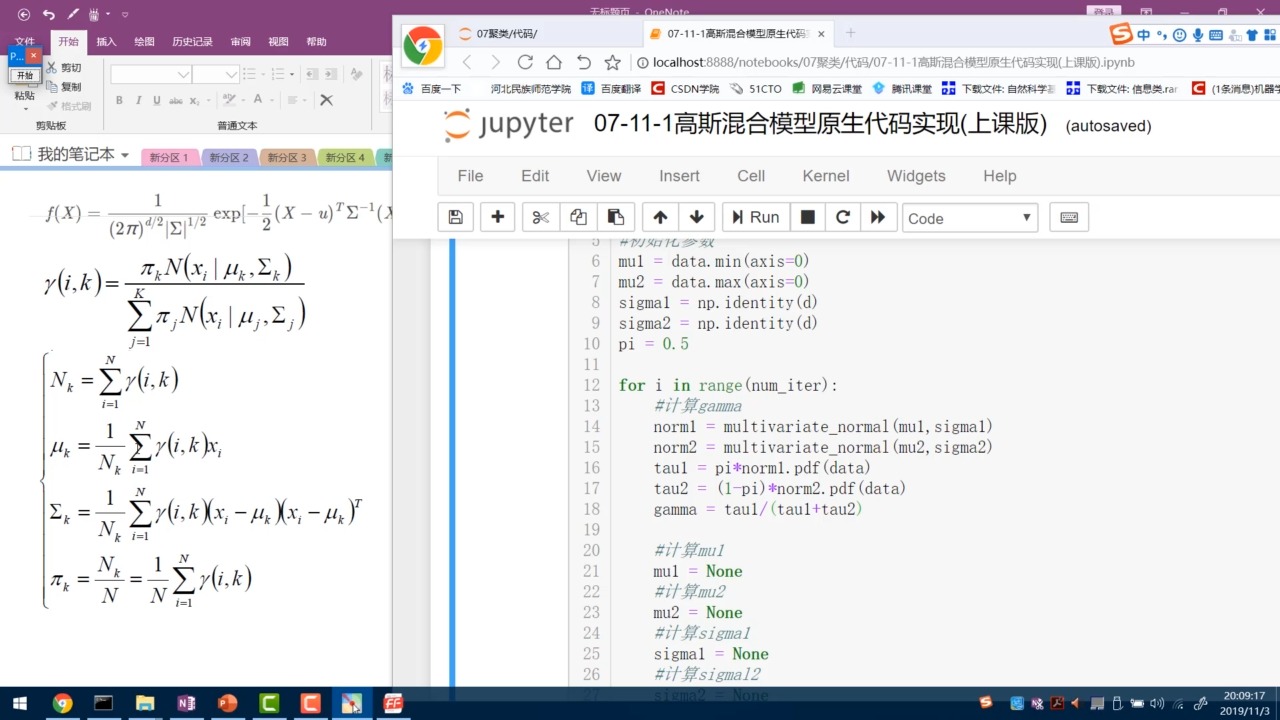Toggle Italic formatting in OneNote
1280x720 pixels.
point(138,100)
